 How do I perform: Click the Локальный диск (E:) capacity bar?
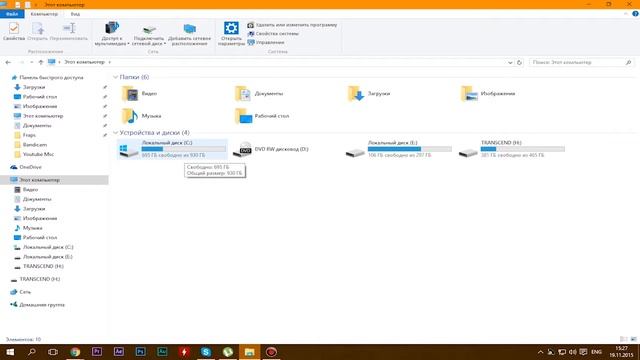point(409,149)
